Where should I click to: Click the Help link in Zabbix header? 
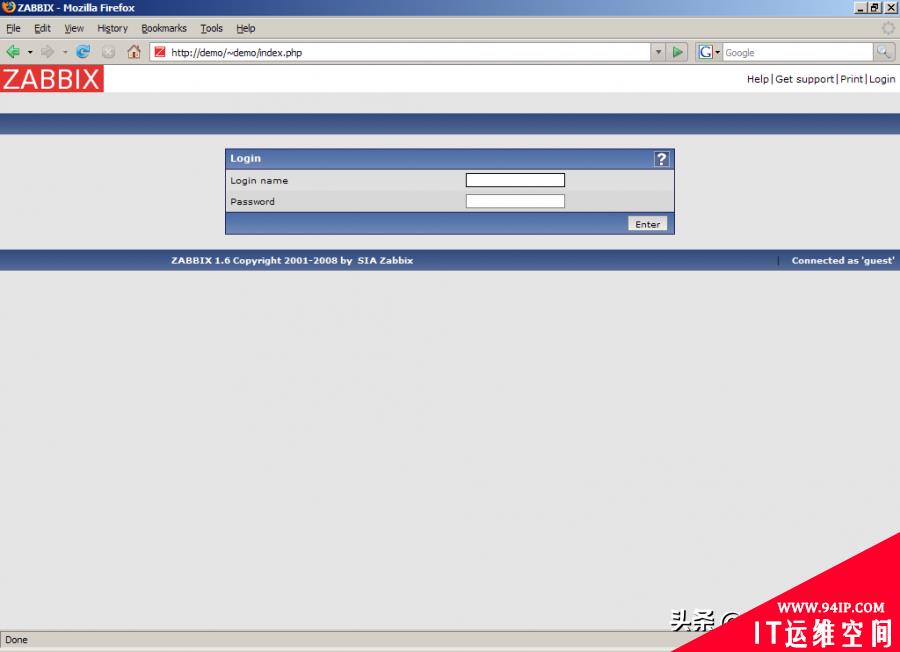[x=758, y=79]
